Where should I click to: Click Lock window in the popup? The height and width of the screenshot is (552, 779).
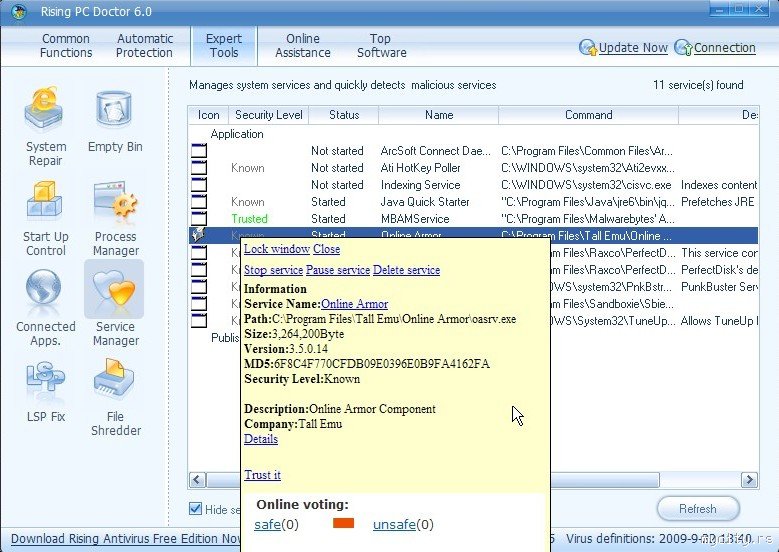click(x=277, y=249)
